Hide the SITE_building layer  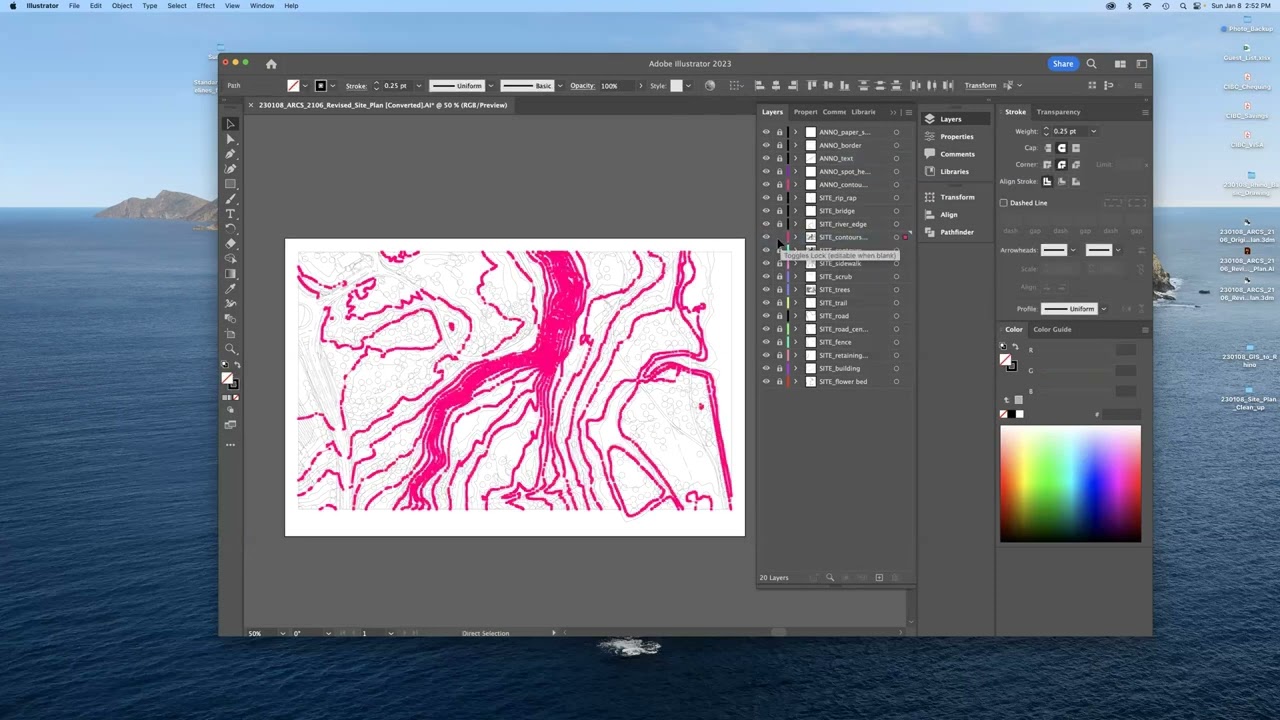point(766,369)
